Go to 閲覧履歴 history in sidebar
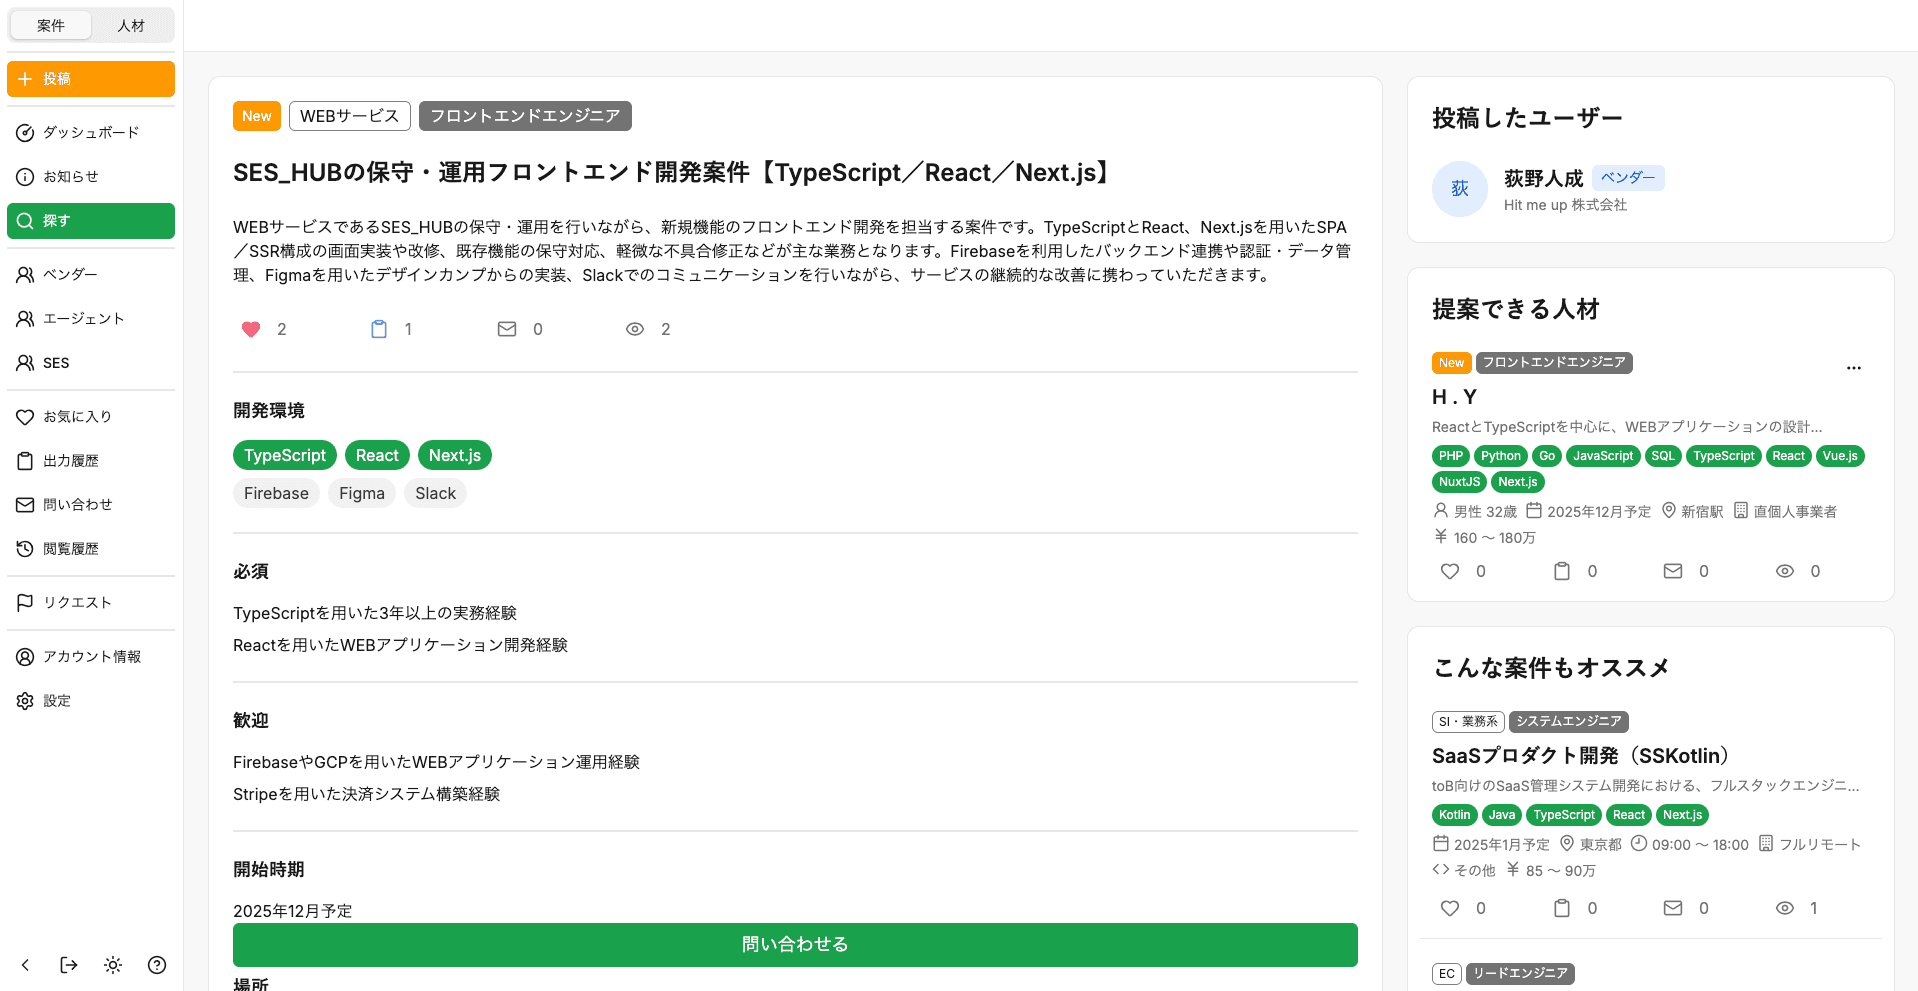Viewport: 1918px width, 991px height. click(x=70, y=548)
